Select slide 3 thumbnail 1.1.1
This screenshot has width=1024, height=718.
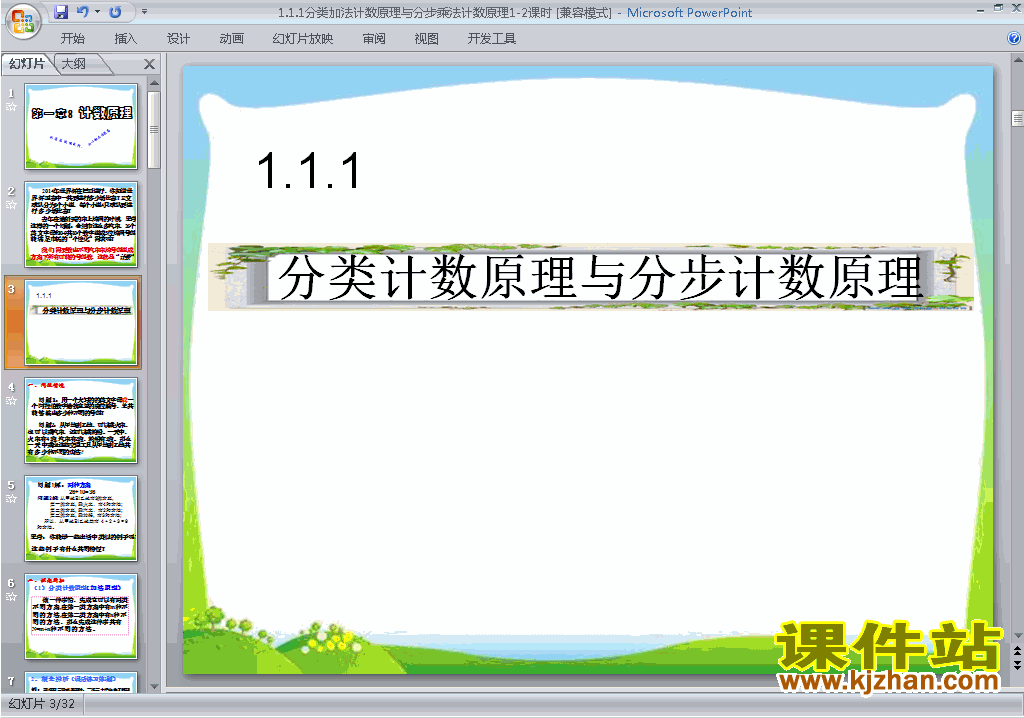[81, 322]
